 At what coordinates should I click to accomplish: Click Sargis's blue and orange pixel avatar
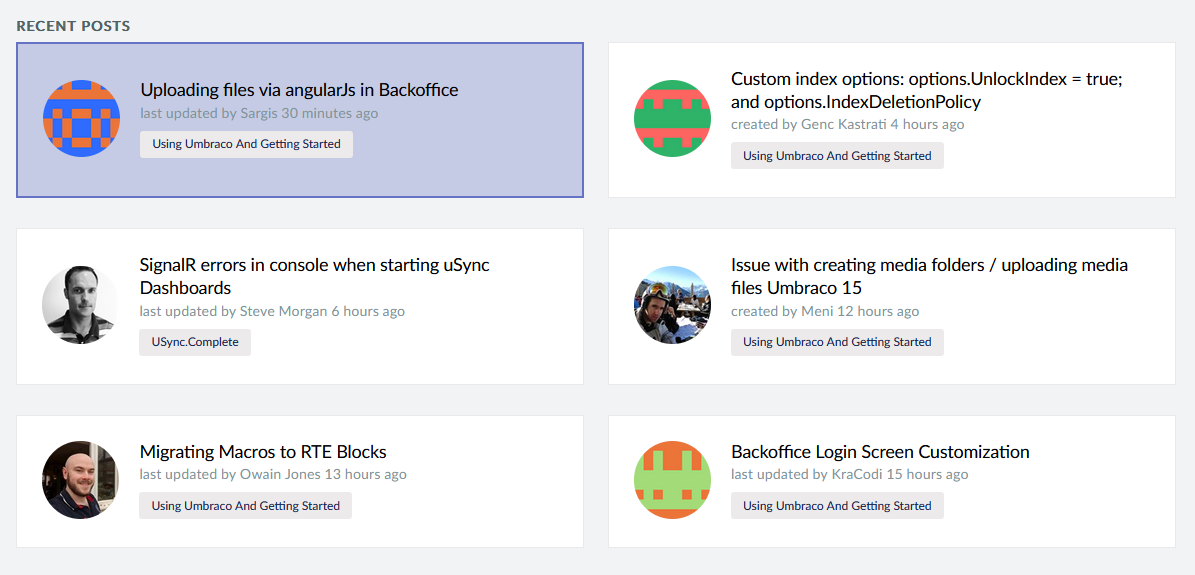click(x=81, y=118)
